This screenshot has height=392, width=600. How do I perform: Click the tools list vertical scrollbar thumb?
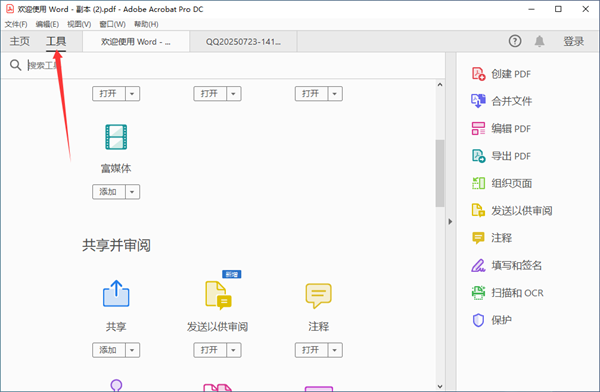pos(440,173)
